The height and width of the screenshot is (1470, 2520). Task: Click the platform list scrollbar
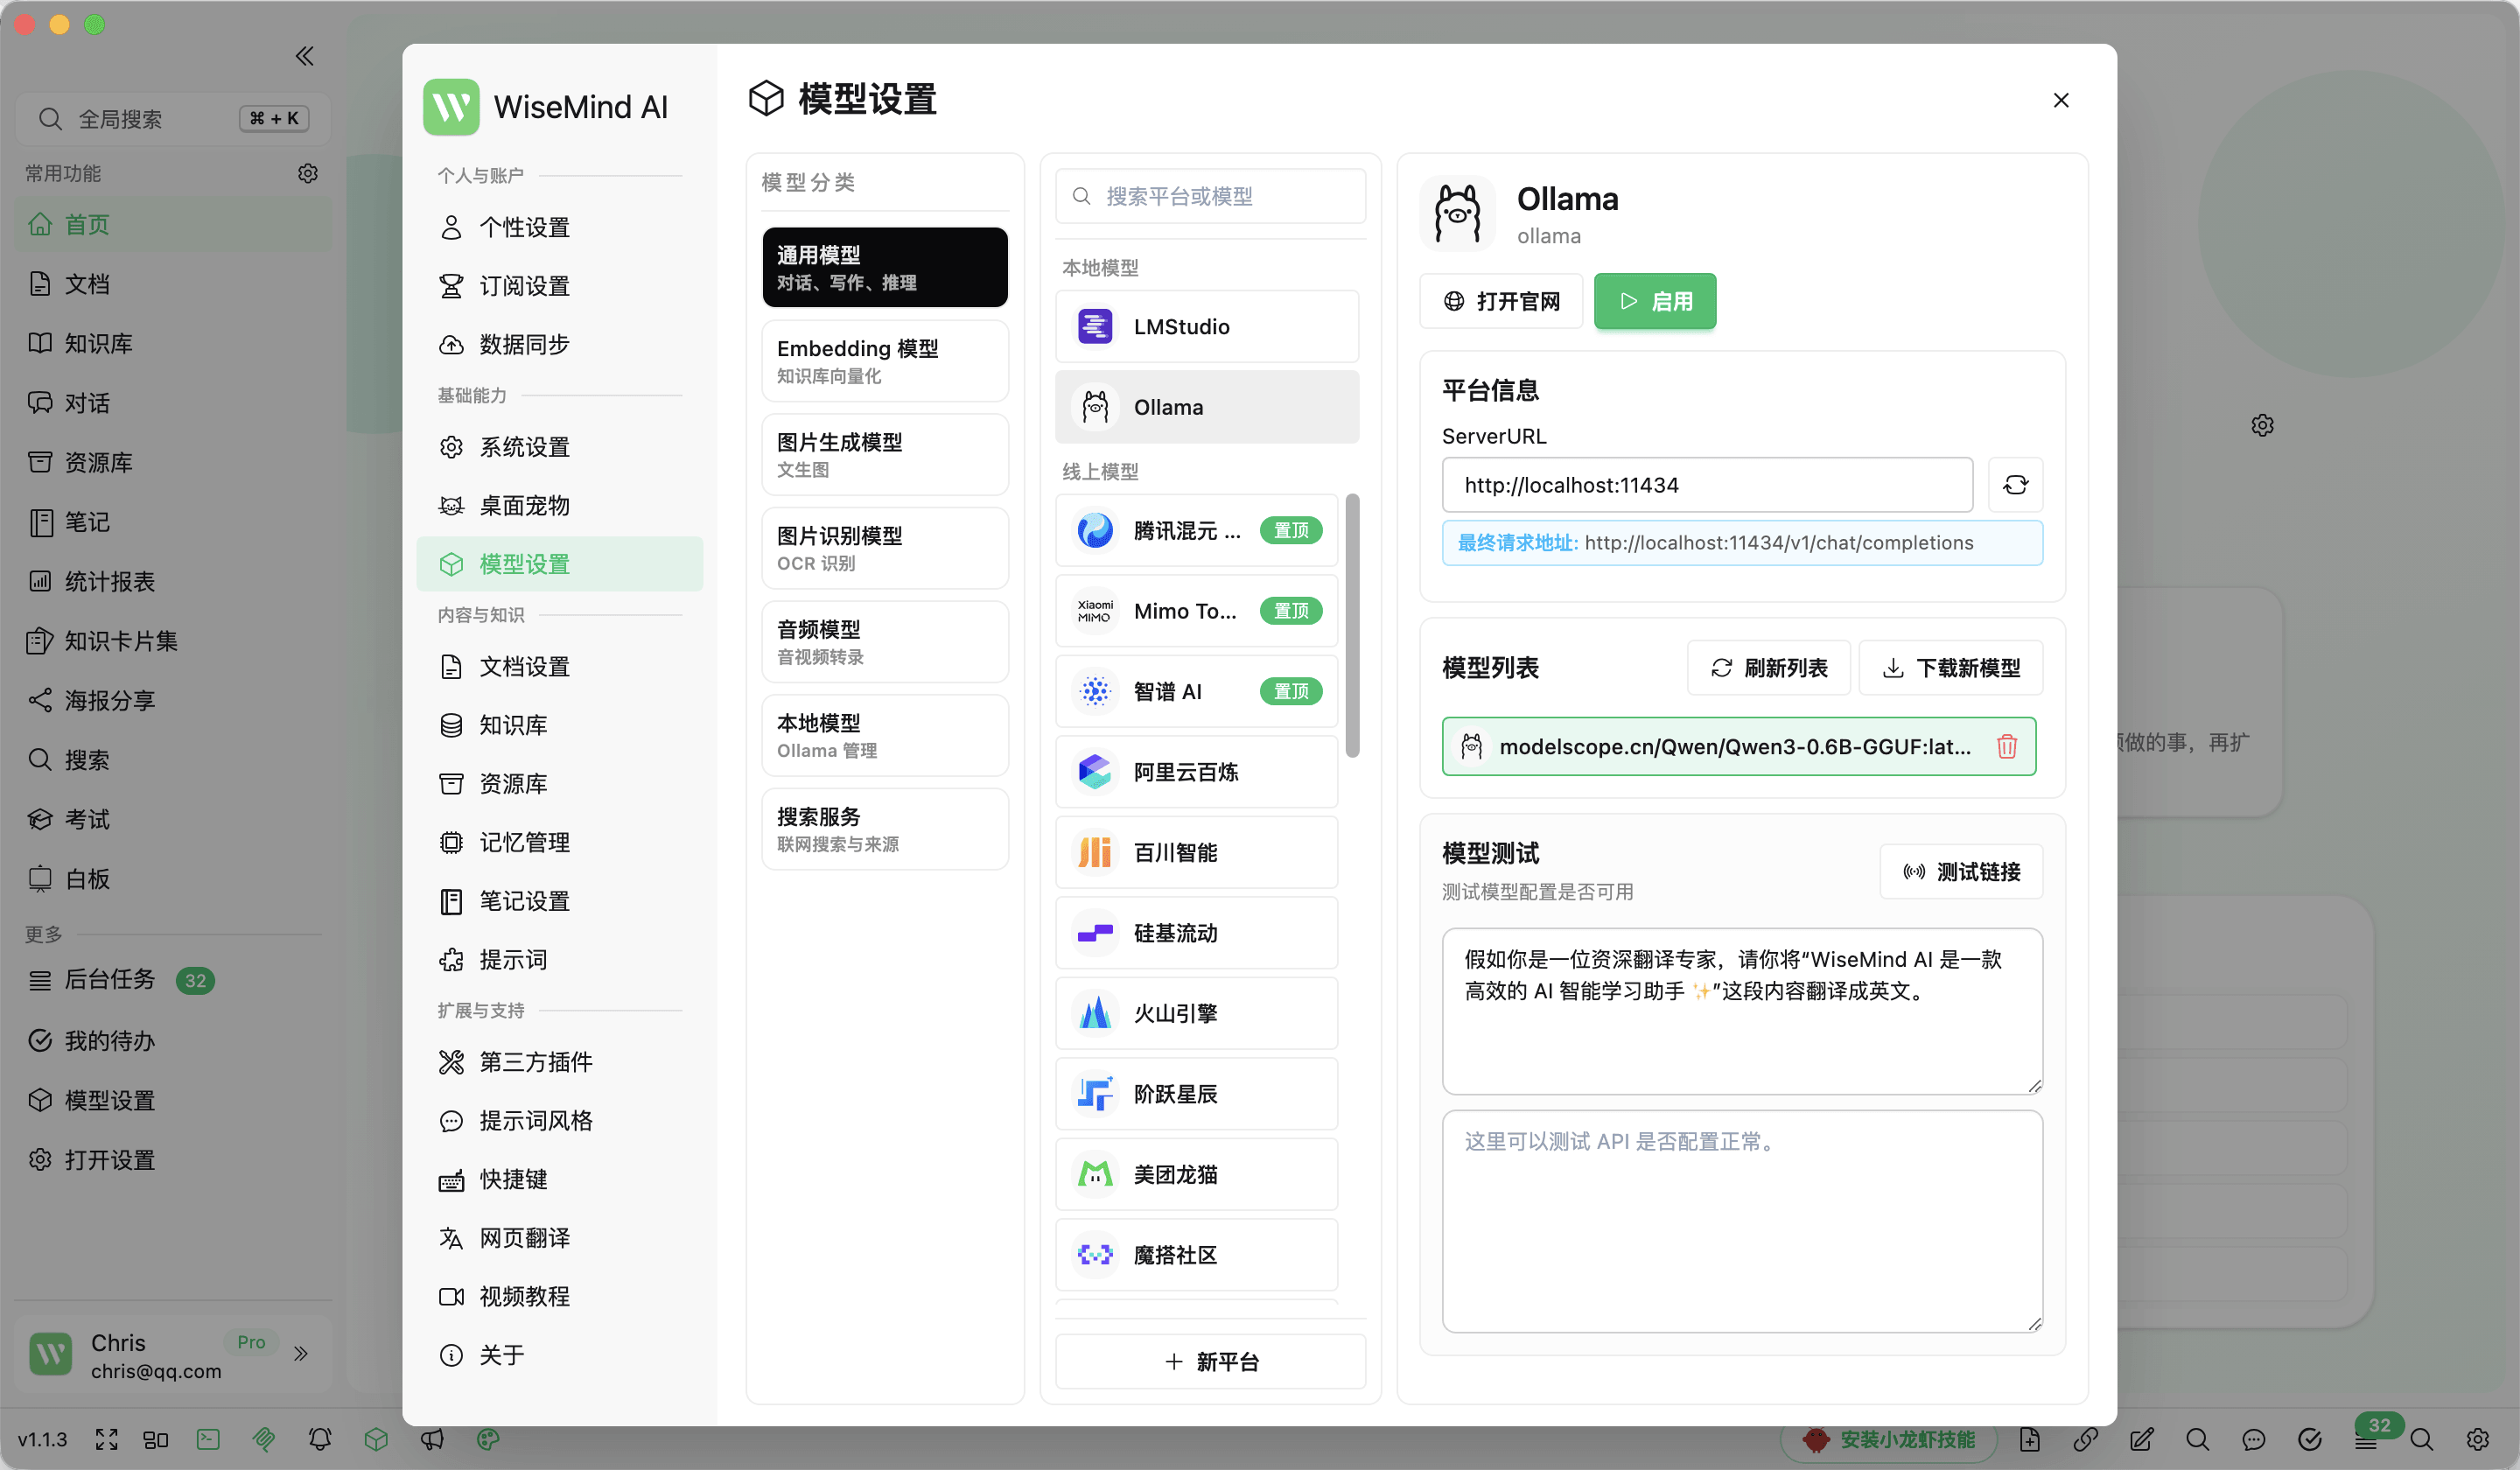coord(1352,626)
